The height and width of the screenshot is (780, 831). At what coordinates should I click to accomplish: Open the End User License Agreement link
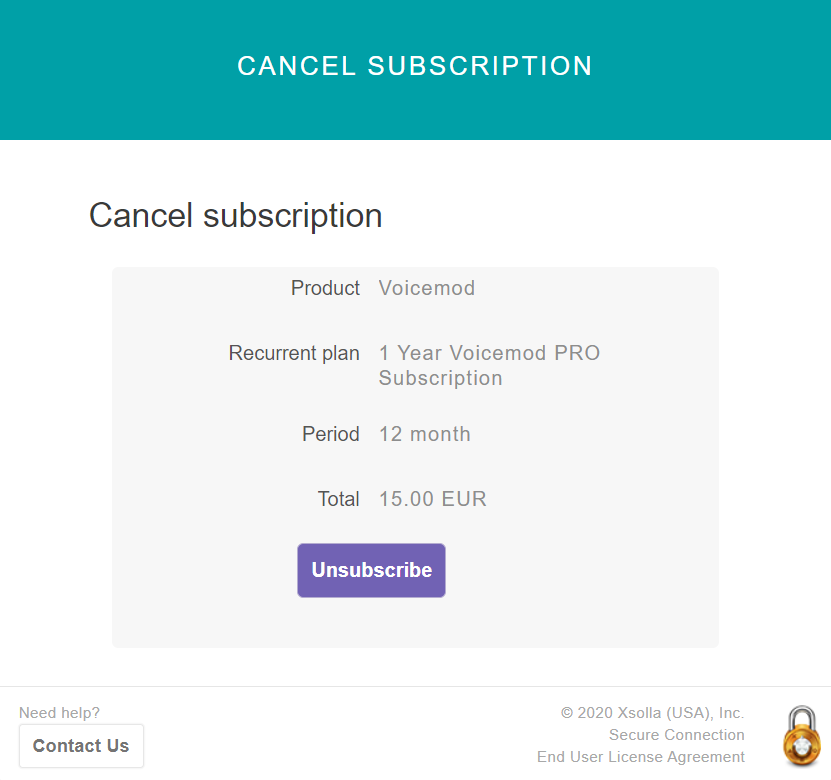(640, 757)
